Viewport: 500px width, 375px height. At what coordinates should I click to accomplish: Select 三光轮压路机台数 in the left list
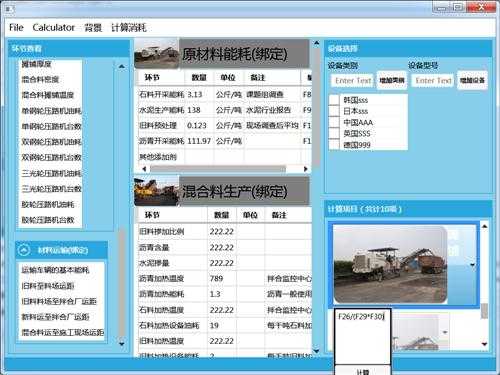coord(50,189)
